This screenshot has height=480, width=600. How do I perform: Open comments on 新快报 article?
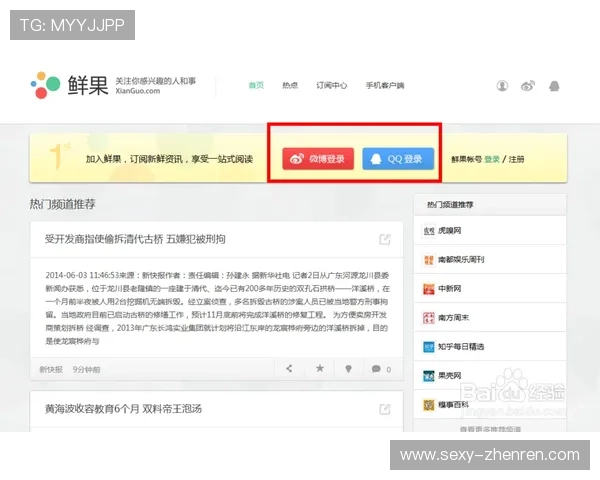tap(381, 369)
